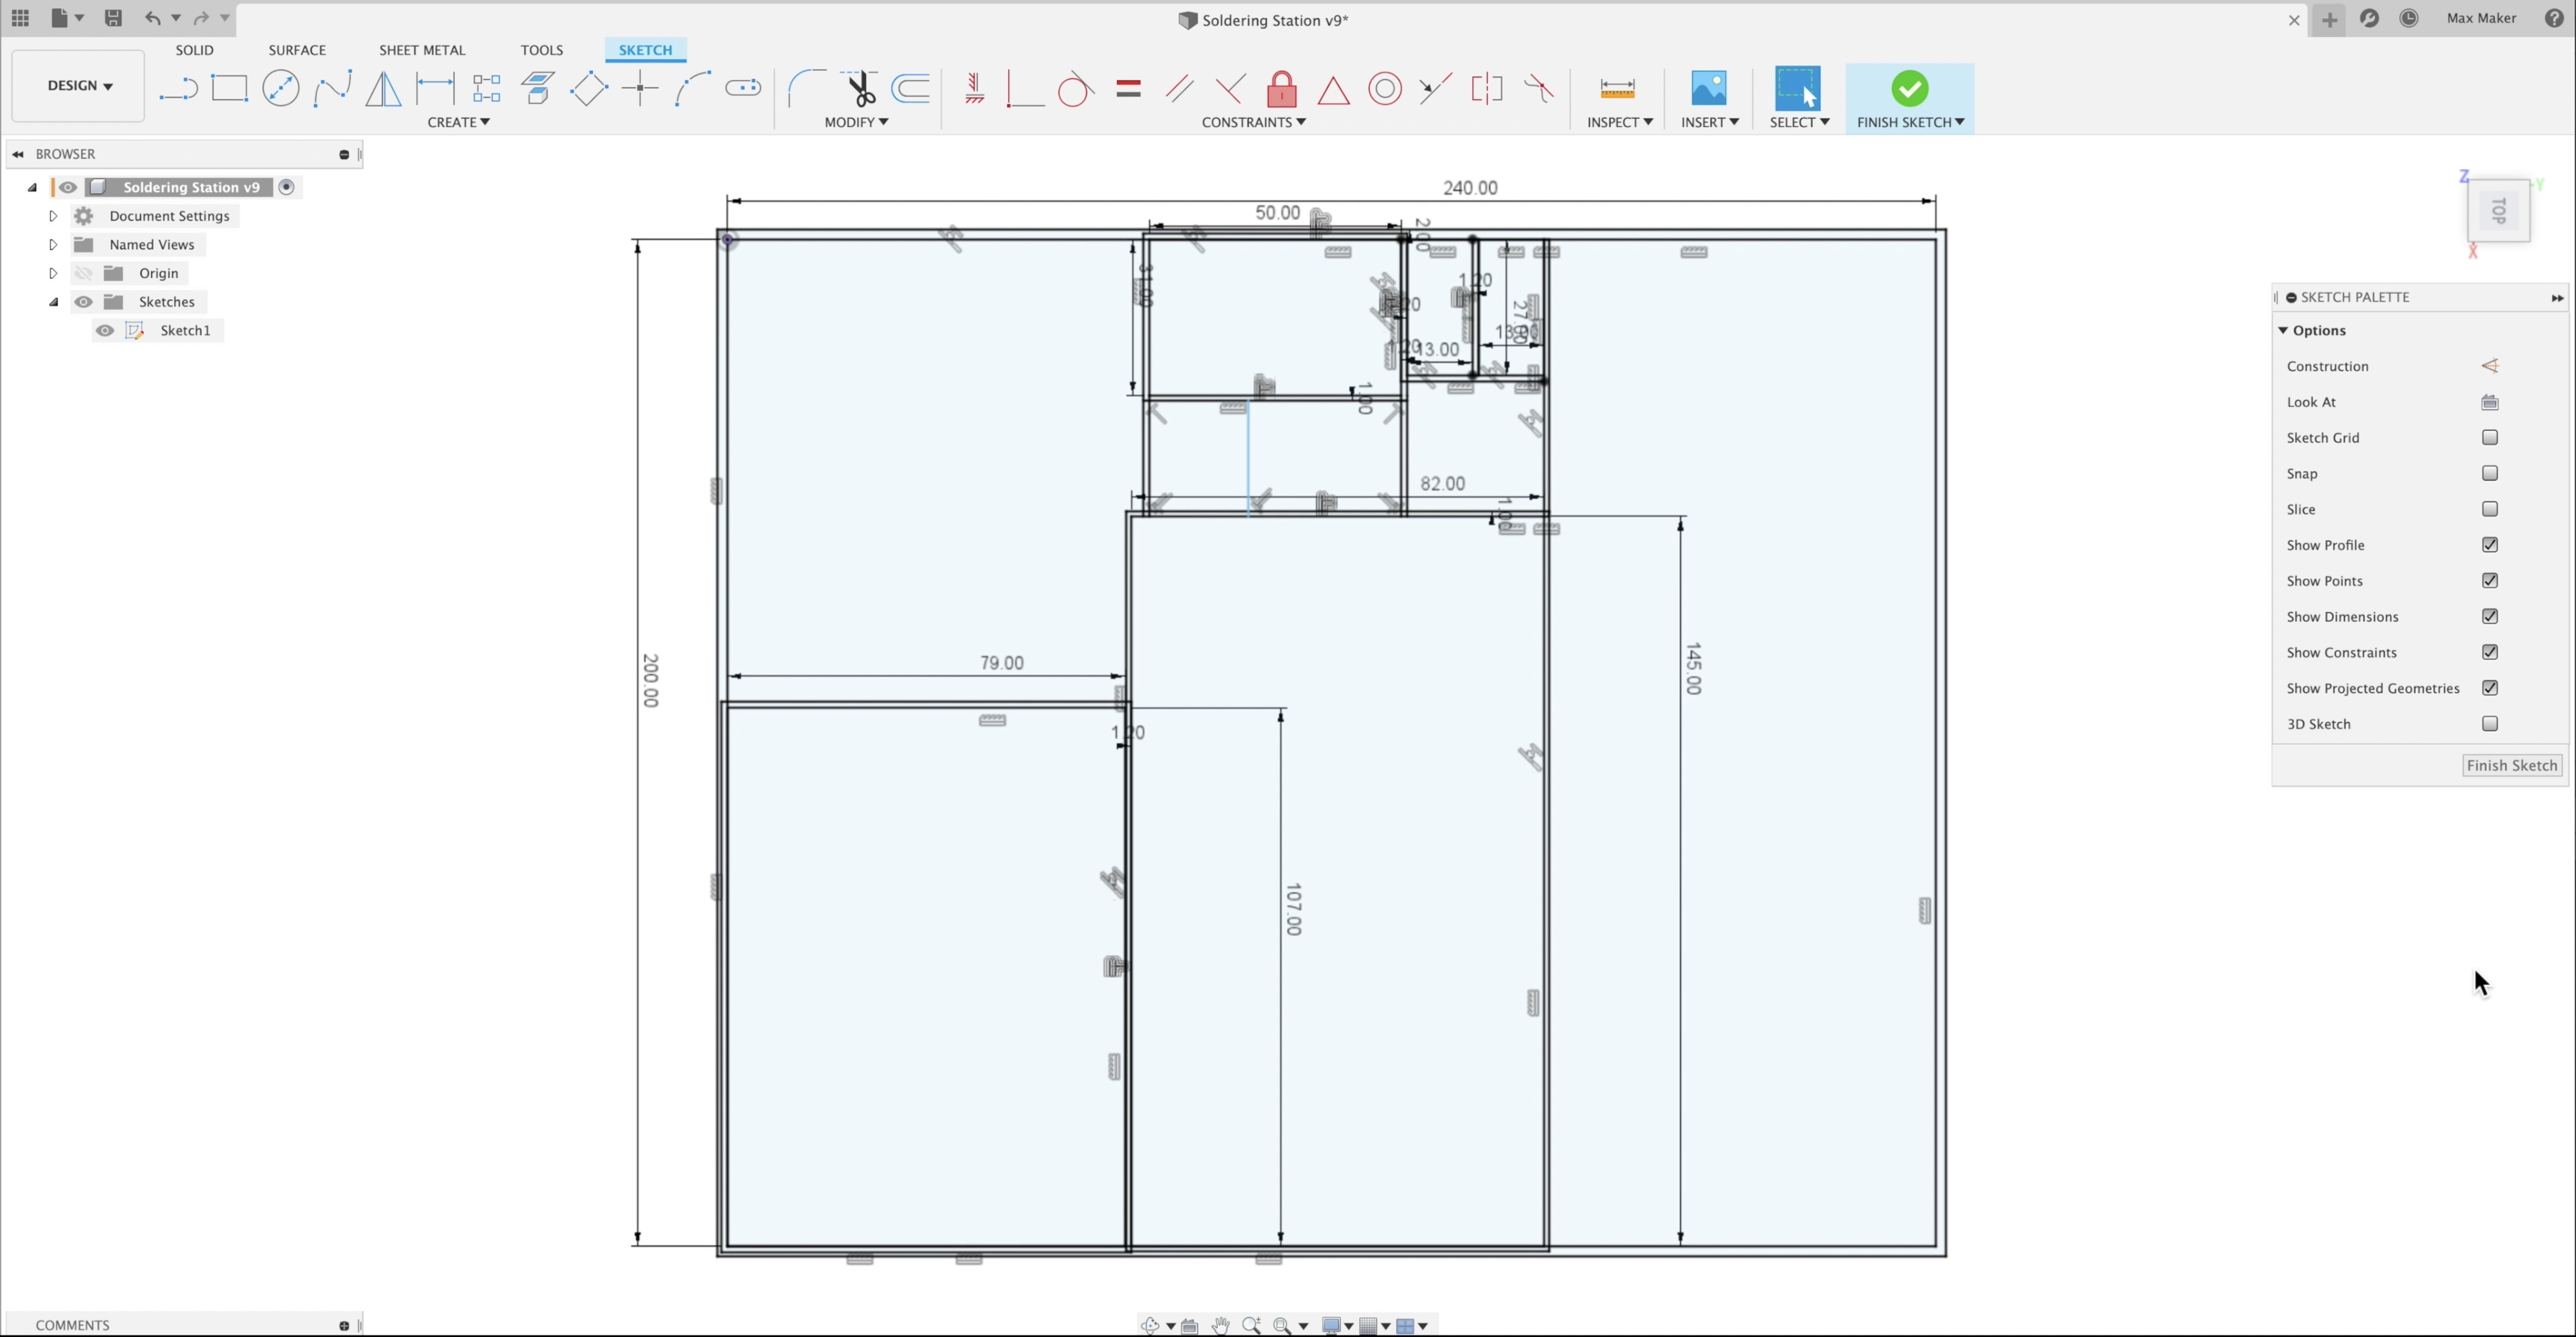The image size is (2576, 1337).
Task: Collapse the Sketches folder
Action: (x=53, y=302)
